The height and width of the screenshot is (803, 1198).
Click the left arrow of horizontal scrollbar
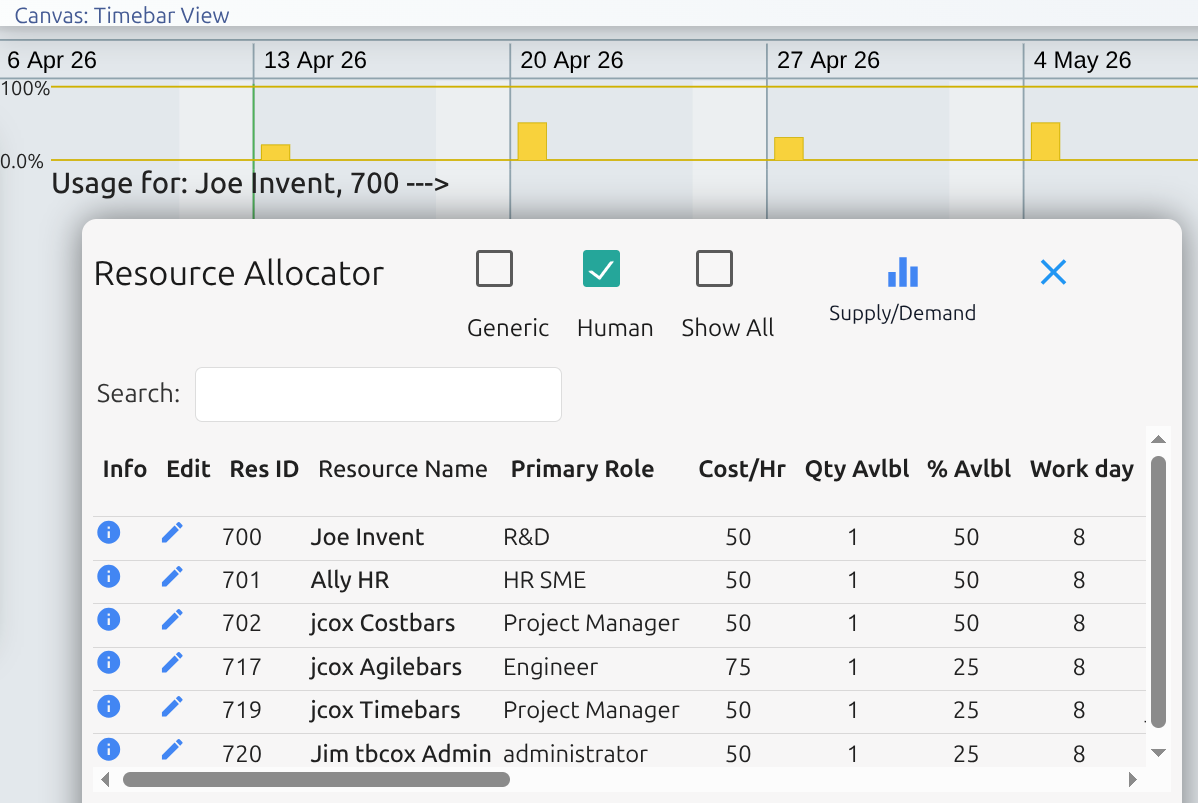pyautogui.click(x=105, y=779)
